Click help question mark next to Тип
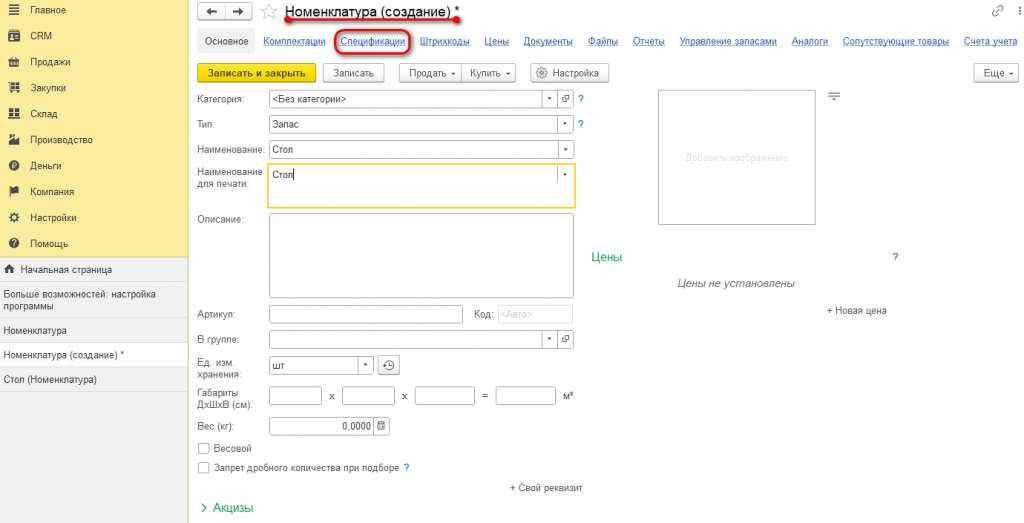The width and height of the screenshot is (1024, 523). (x=581, y=124)
